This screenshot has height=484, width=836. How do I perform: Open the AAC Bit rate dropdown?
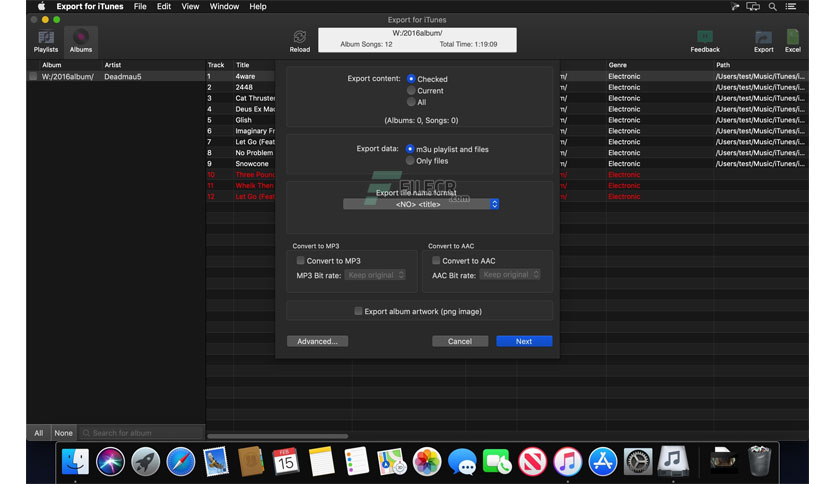pyautogui.click(x=510, y=275)
